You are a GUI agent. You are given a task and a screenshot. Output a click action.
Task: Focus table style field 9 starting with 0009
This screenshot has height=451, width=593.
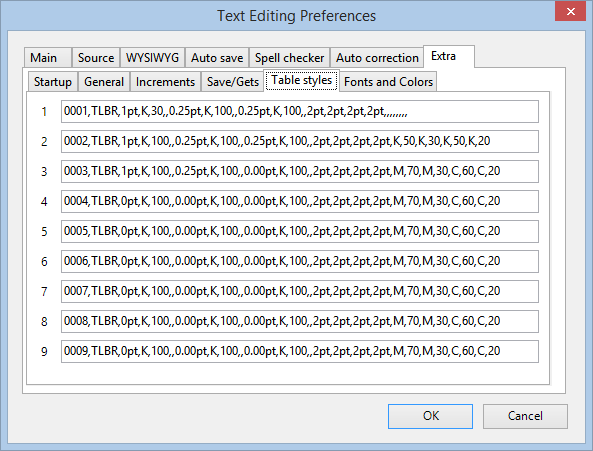click(x=300, y=352)
